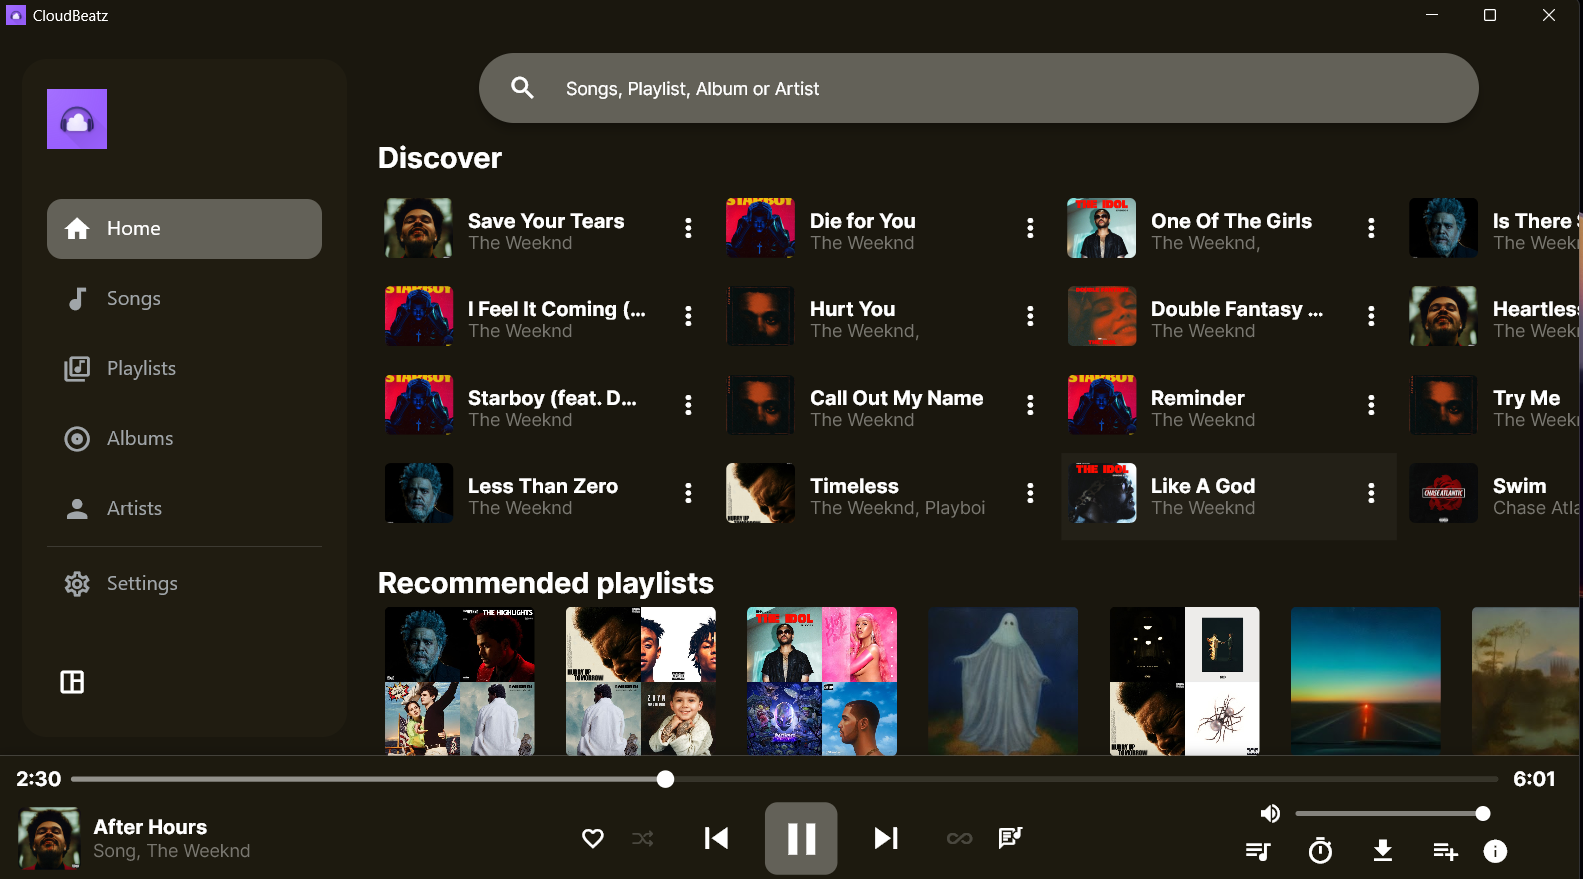Open second recommended playlist collage

tap(641, 681)
